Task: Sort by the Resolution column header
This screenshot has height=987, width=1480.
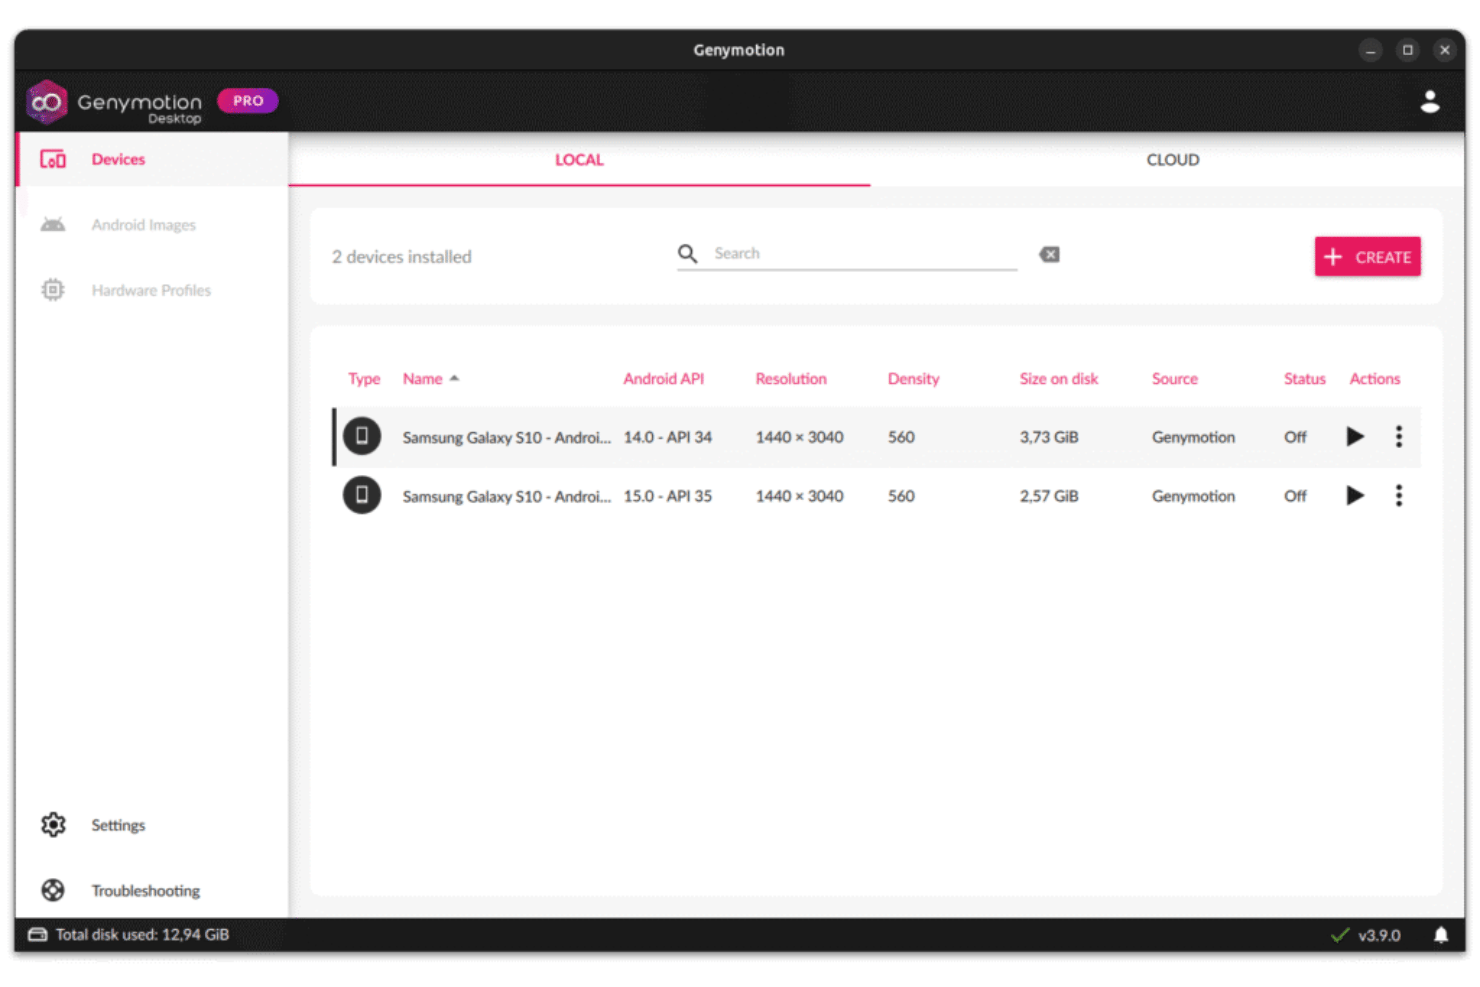Action: click(x=791, y=379)
